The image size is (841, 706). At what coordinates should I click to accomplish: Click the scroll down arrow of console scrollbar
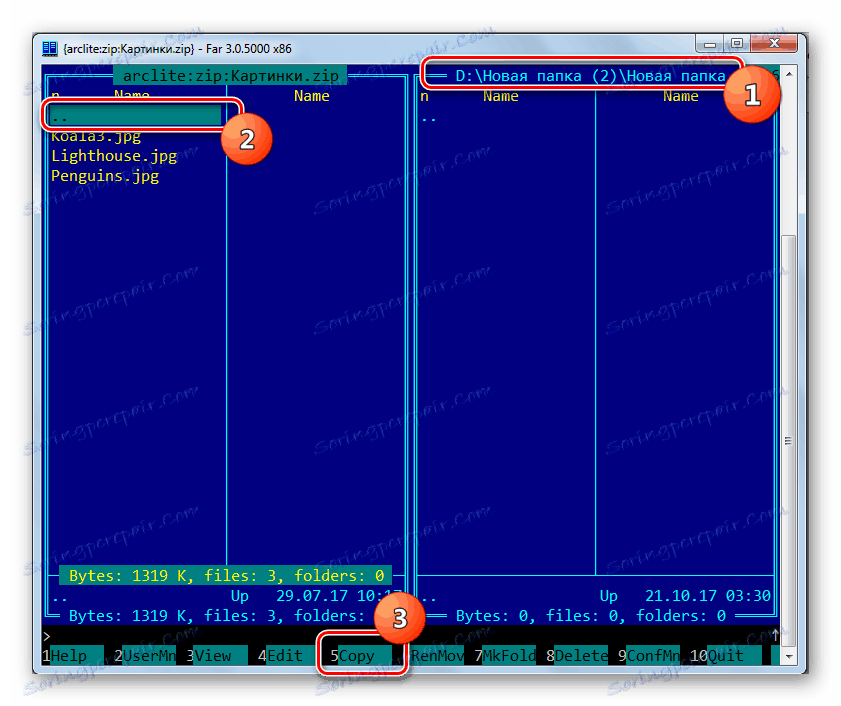coord(788,657)
